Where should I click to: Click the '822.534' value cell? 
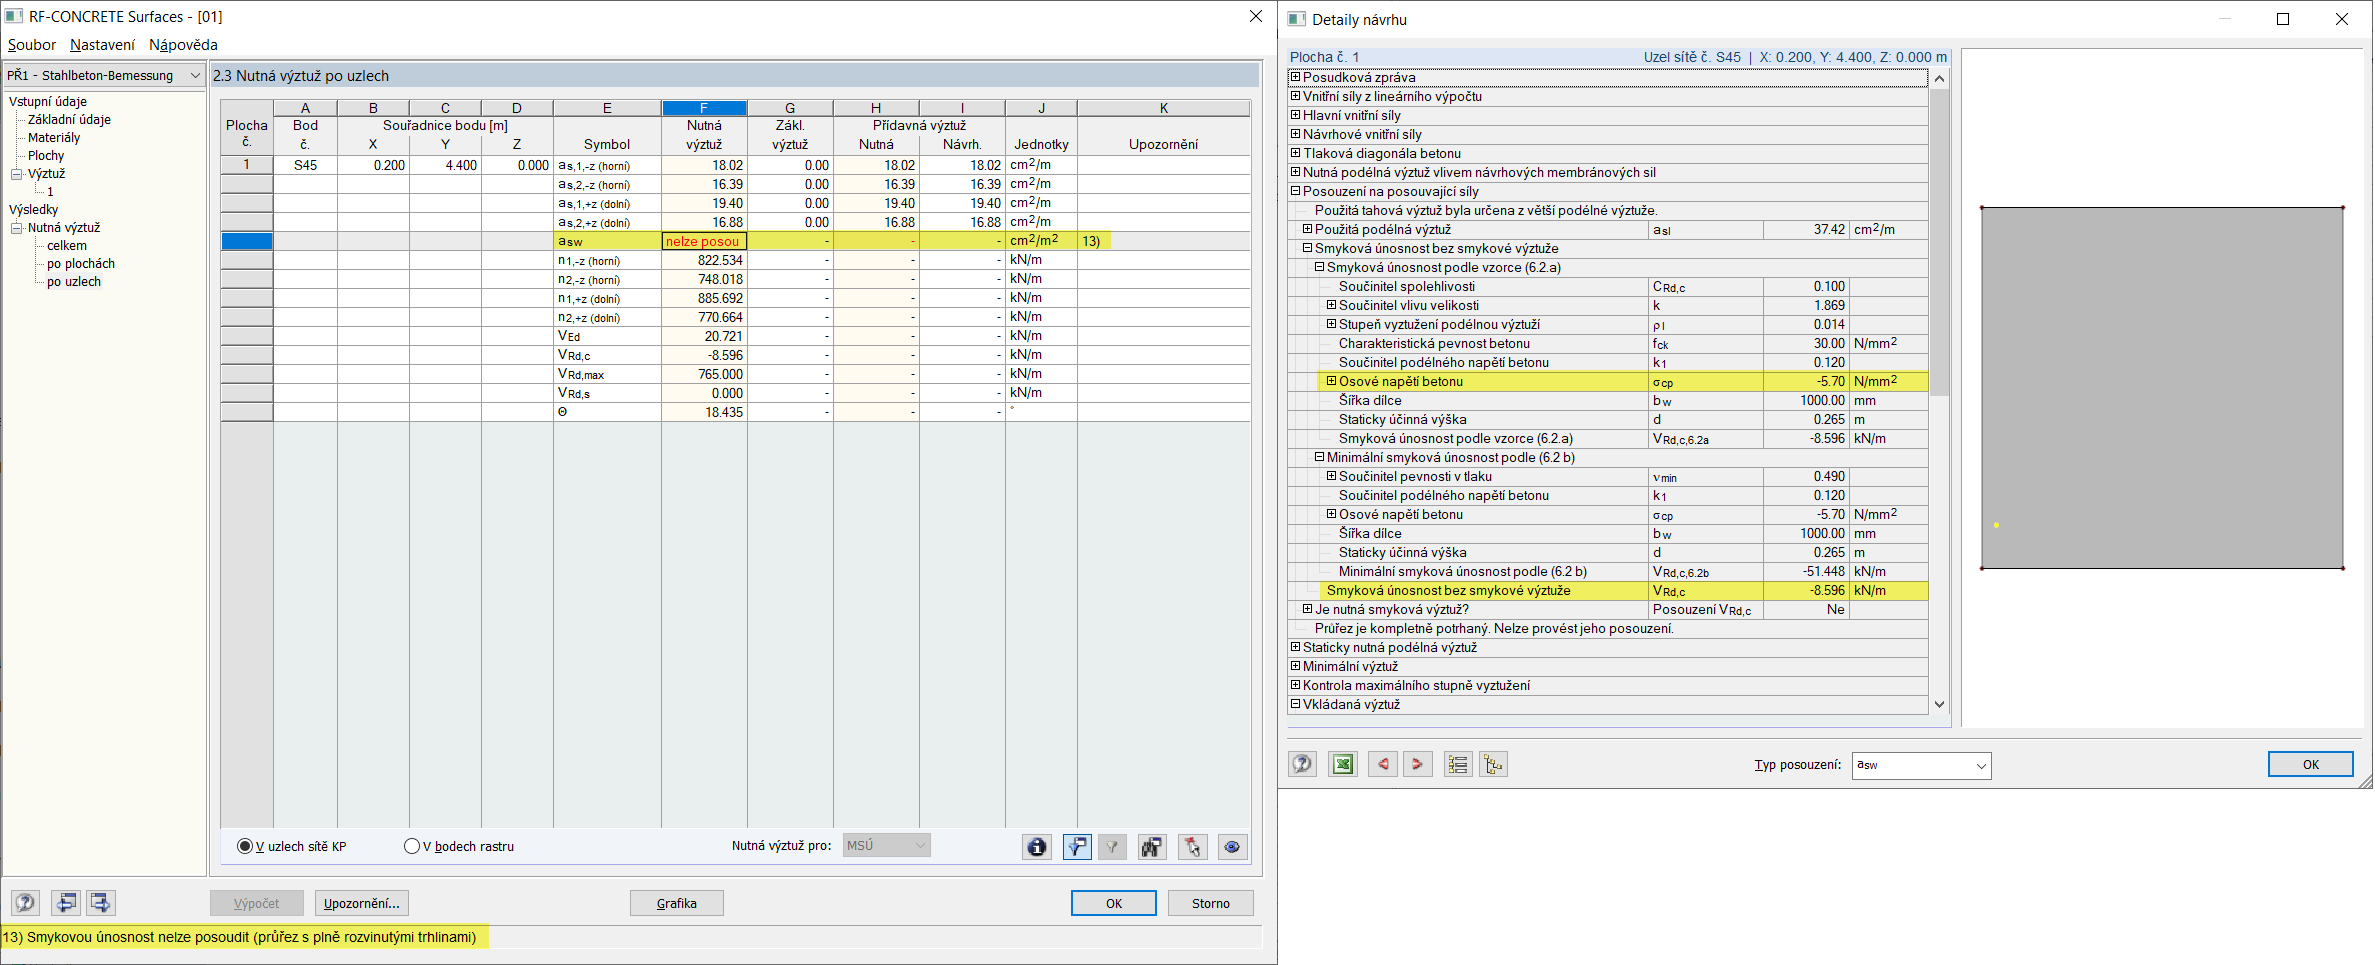704,260
